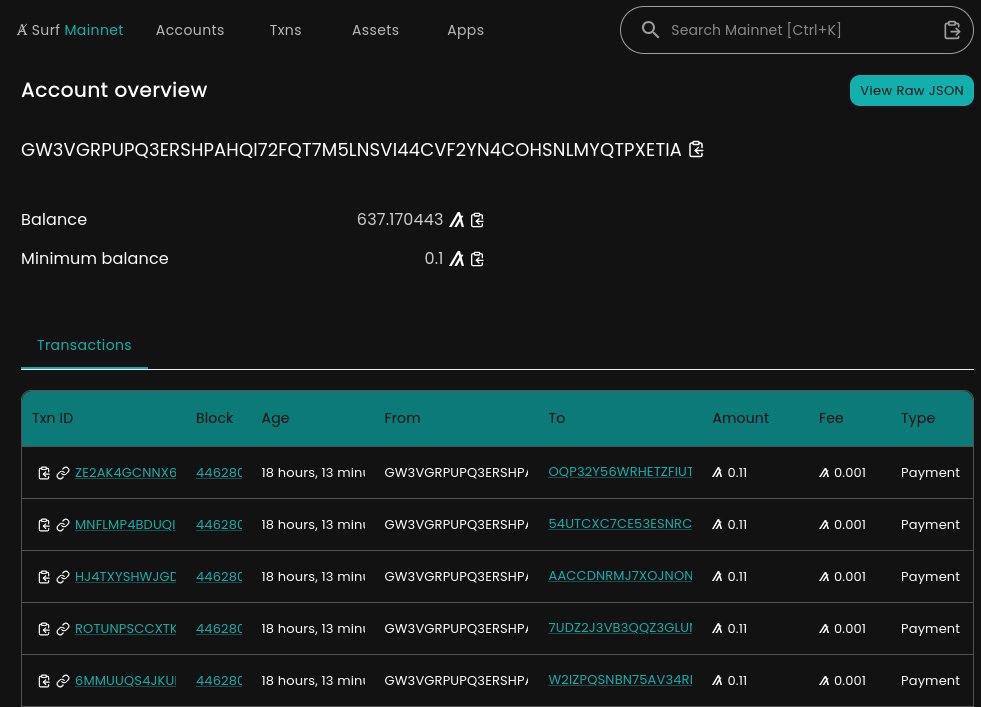Click the Amount column header
The image size is (981, 707).
(741, 418)
